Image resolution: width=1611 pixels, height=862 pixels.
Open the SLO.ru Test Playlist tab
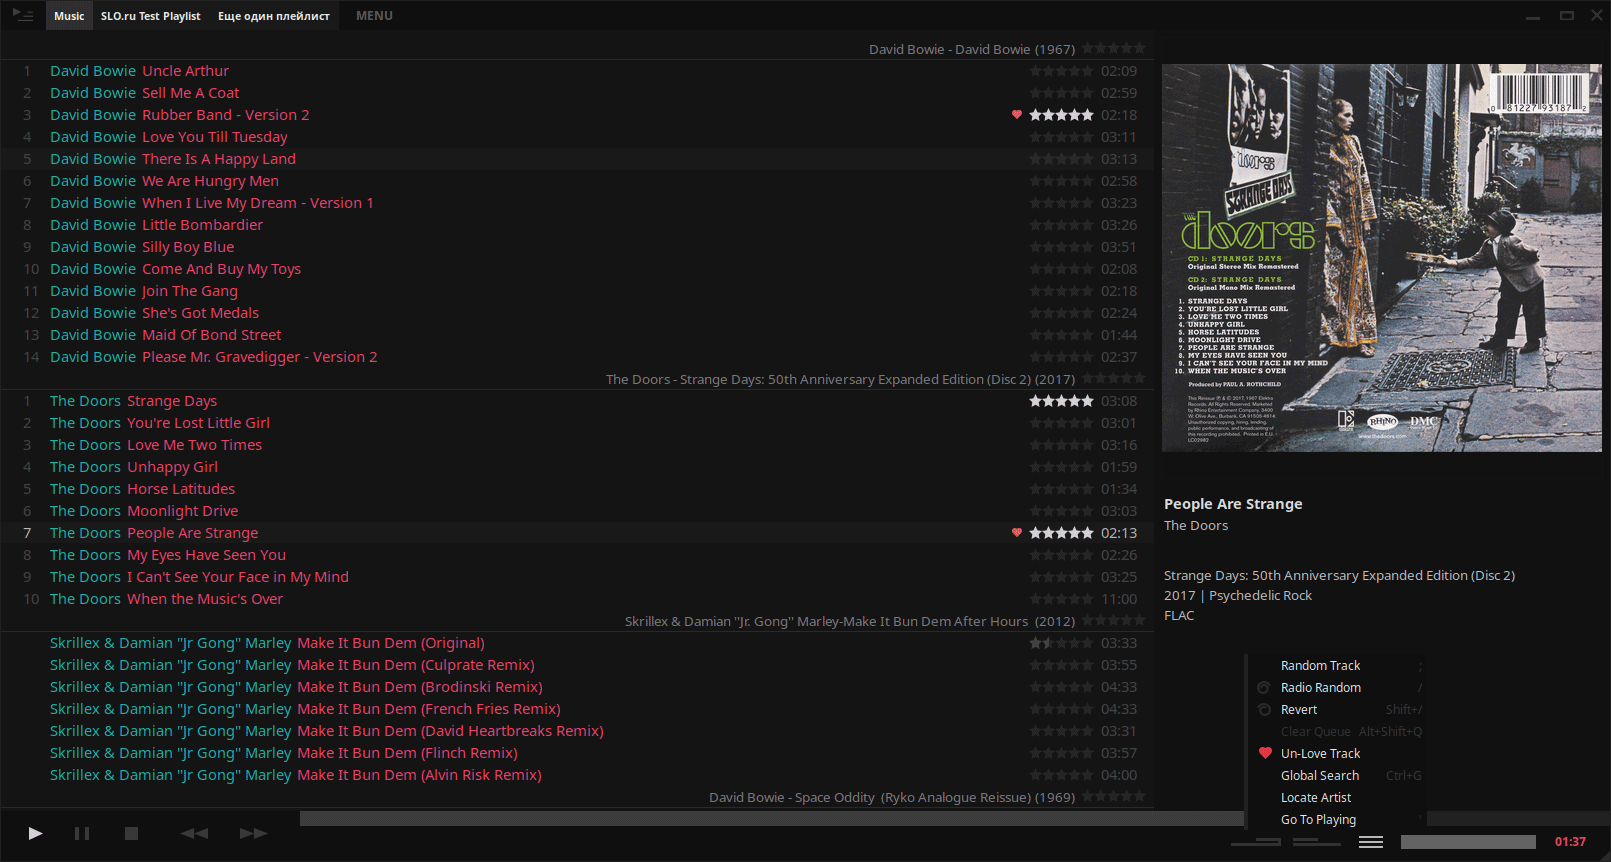pos(150,16)
